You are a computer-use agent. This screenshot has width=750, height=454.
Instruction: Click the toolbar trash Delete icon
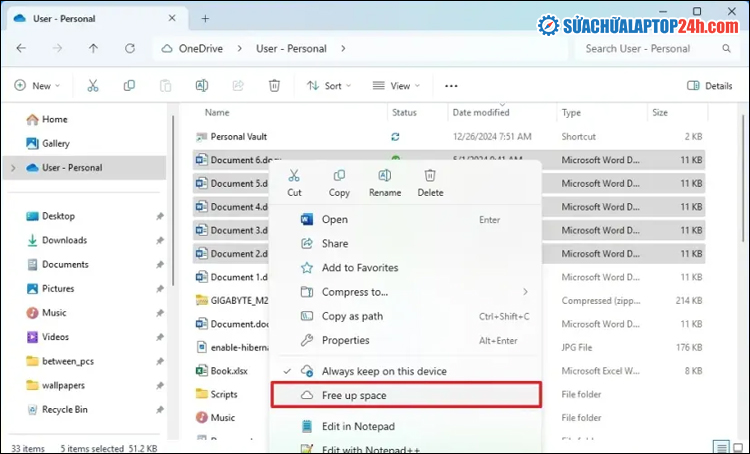[x=274, y=86]
